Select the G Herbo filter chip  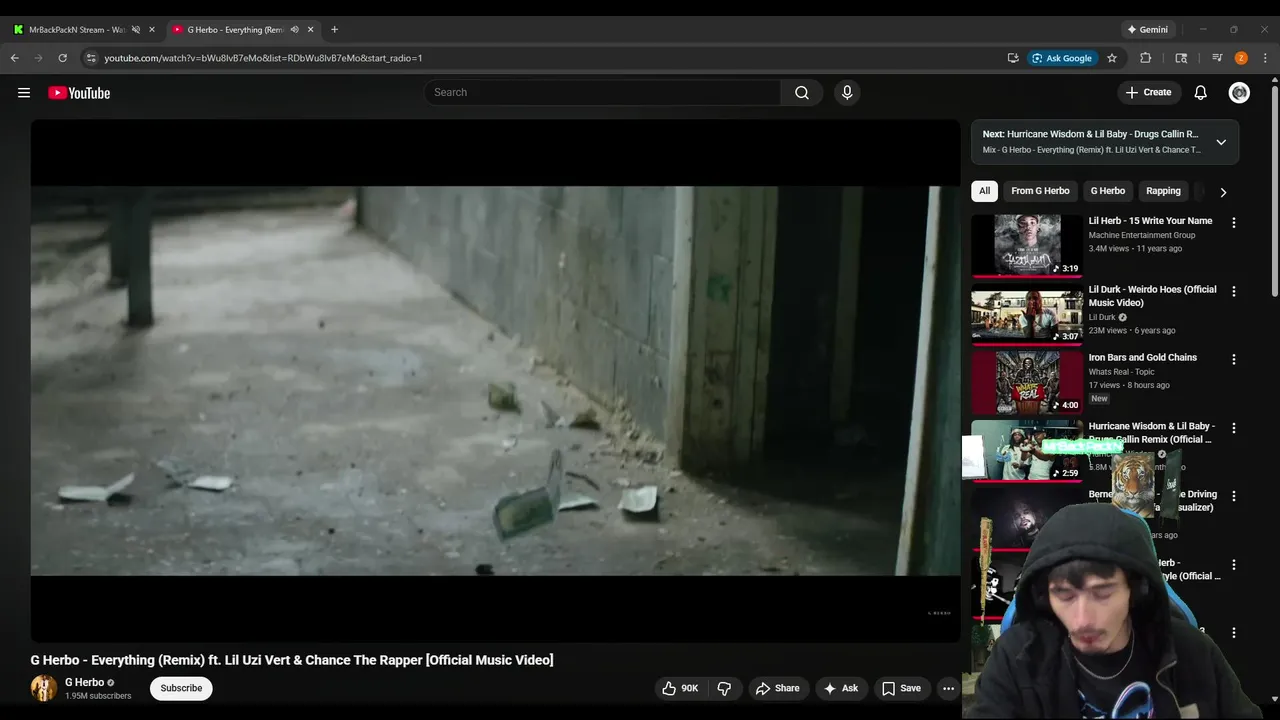pos(1108,191)
